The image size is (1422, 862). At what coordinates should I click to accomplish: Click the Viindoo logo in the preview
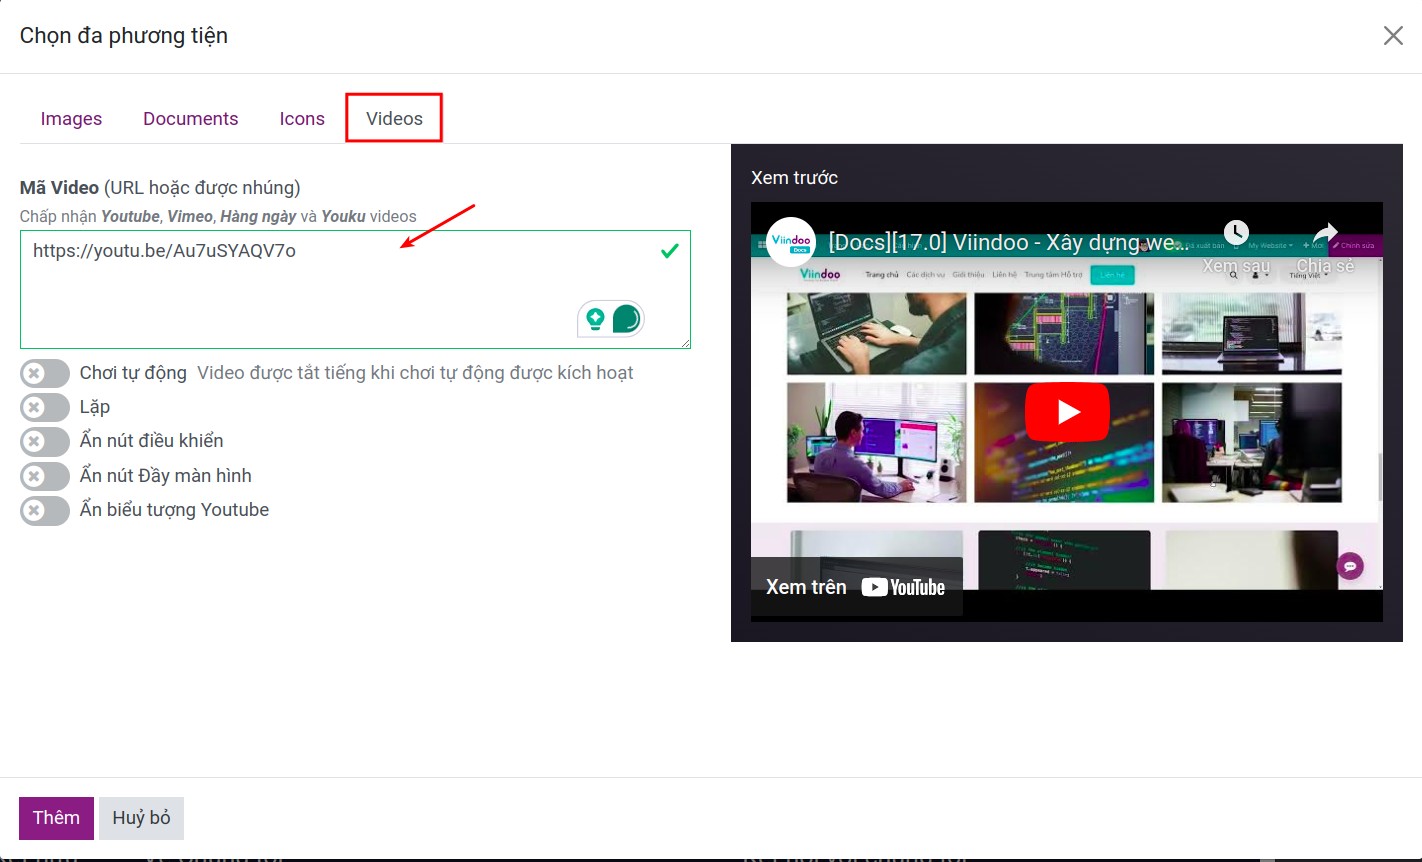(790, 242)
